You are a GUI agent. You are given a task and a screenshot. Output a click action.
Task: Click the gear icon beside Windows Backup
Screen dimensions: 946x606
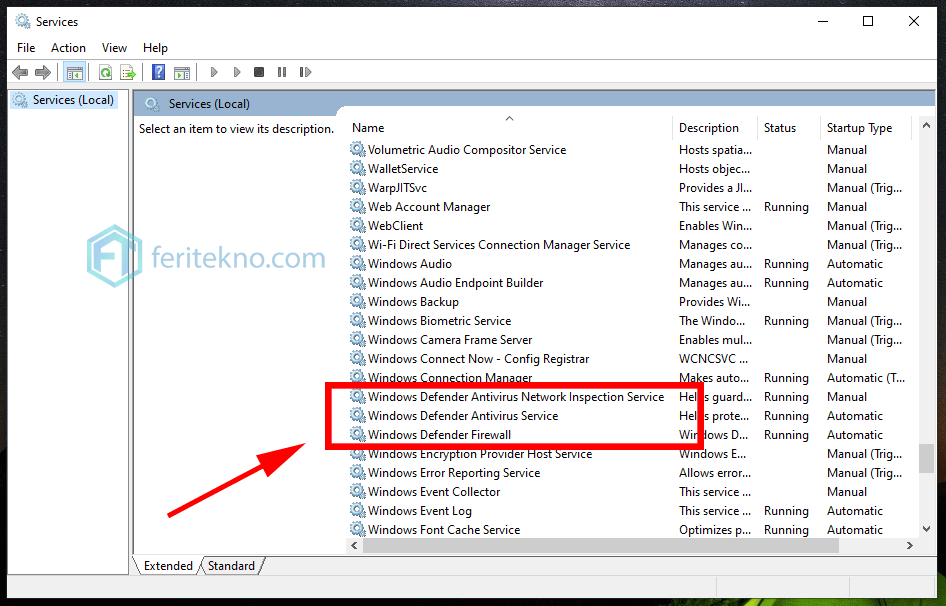click(358, 301)
